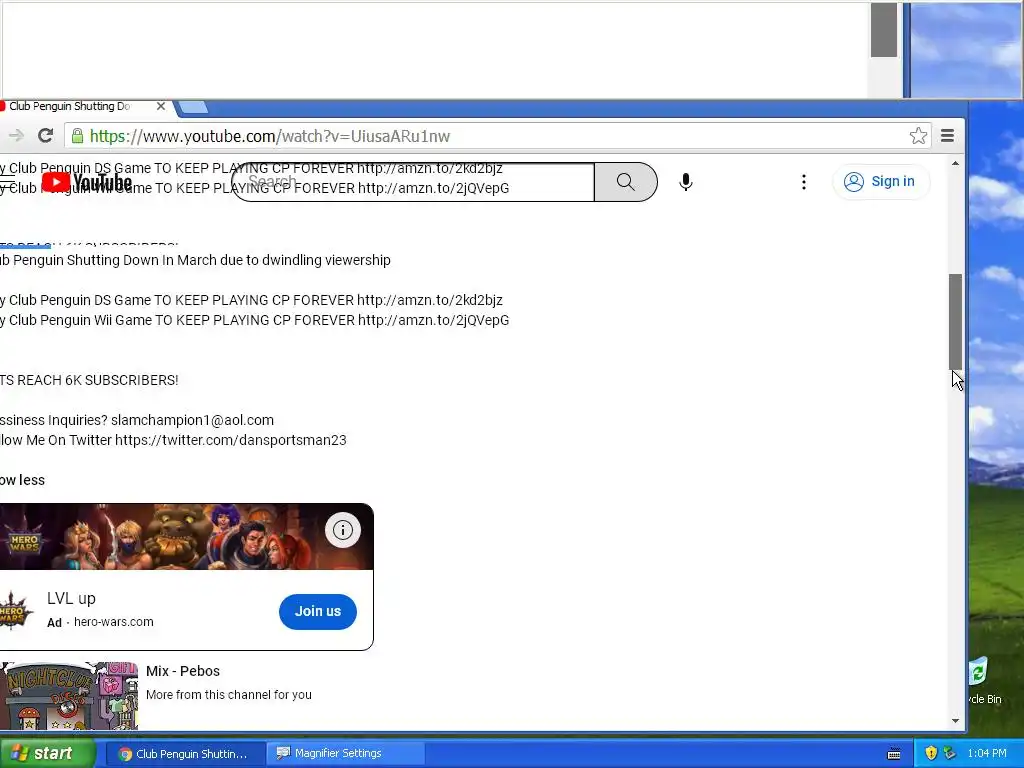This screenshot has height=768, width=1024.
Task: Open the Mix - Pebos playlist title
Action: pos(183,671)
